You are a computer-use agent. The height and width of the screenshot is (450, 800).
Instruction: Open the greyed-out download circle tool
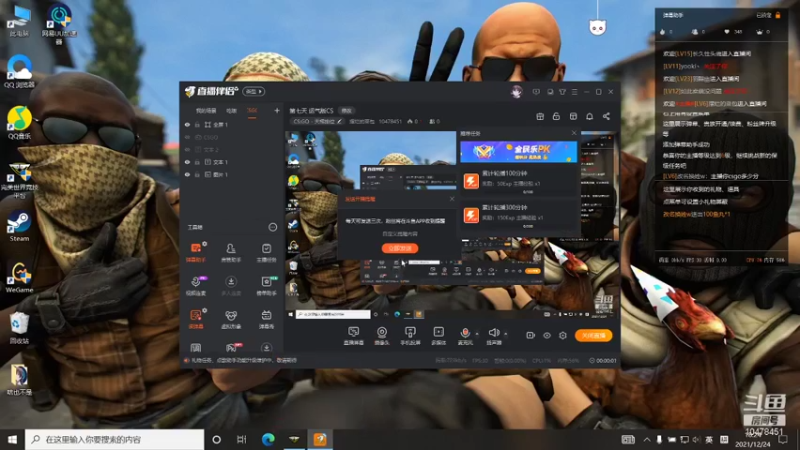click(x=231, y=286)
